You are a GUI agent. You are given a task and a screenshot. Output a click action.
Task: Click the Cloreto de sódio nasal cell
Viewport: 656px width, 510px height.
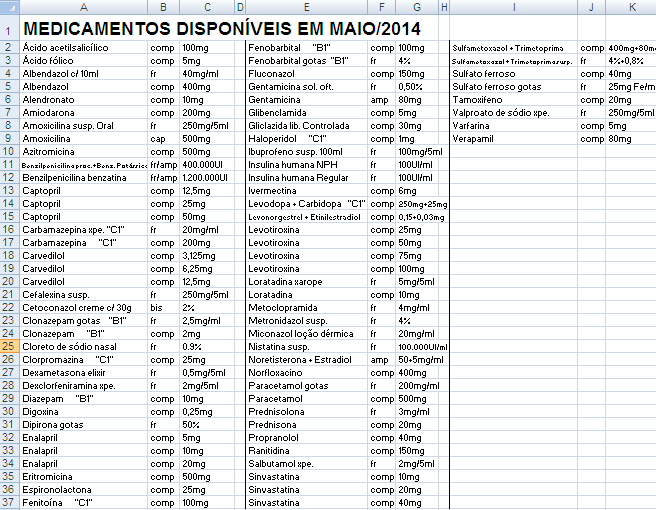coord(68,347)
